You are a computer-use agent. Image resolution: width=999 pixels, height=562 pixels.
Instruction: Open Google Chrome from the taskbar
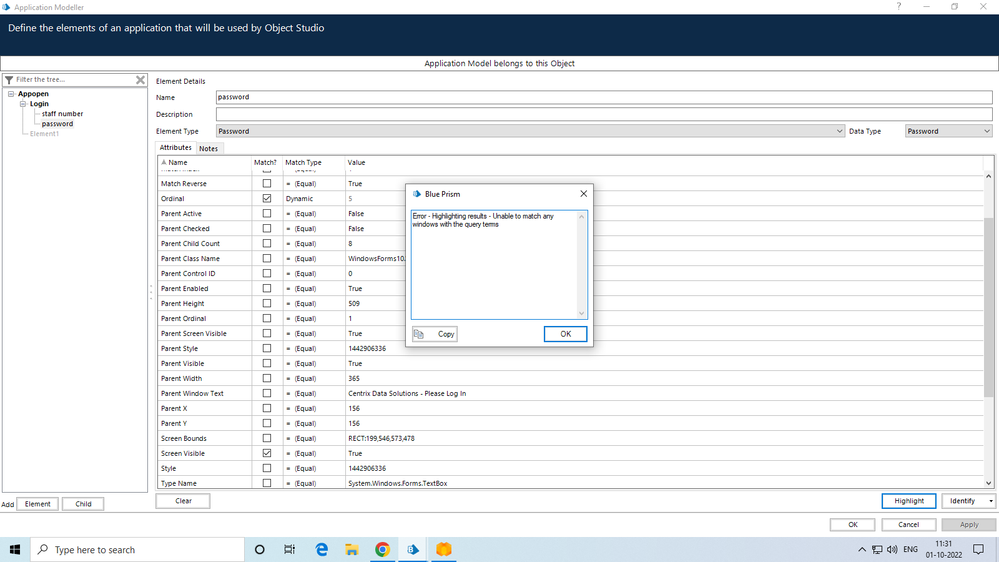point(382,549)
